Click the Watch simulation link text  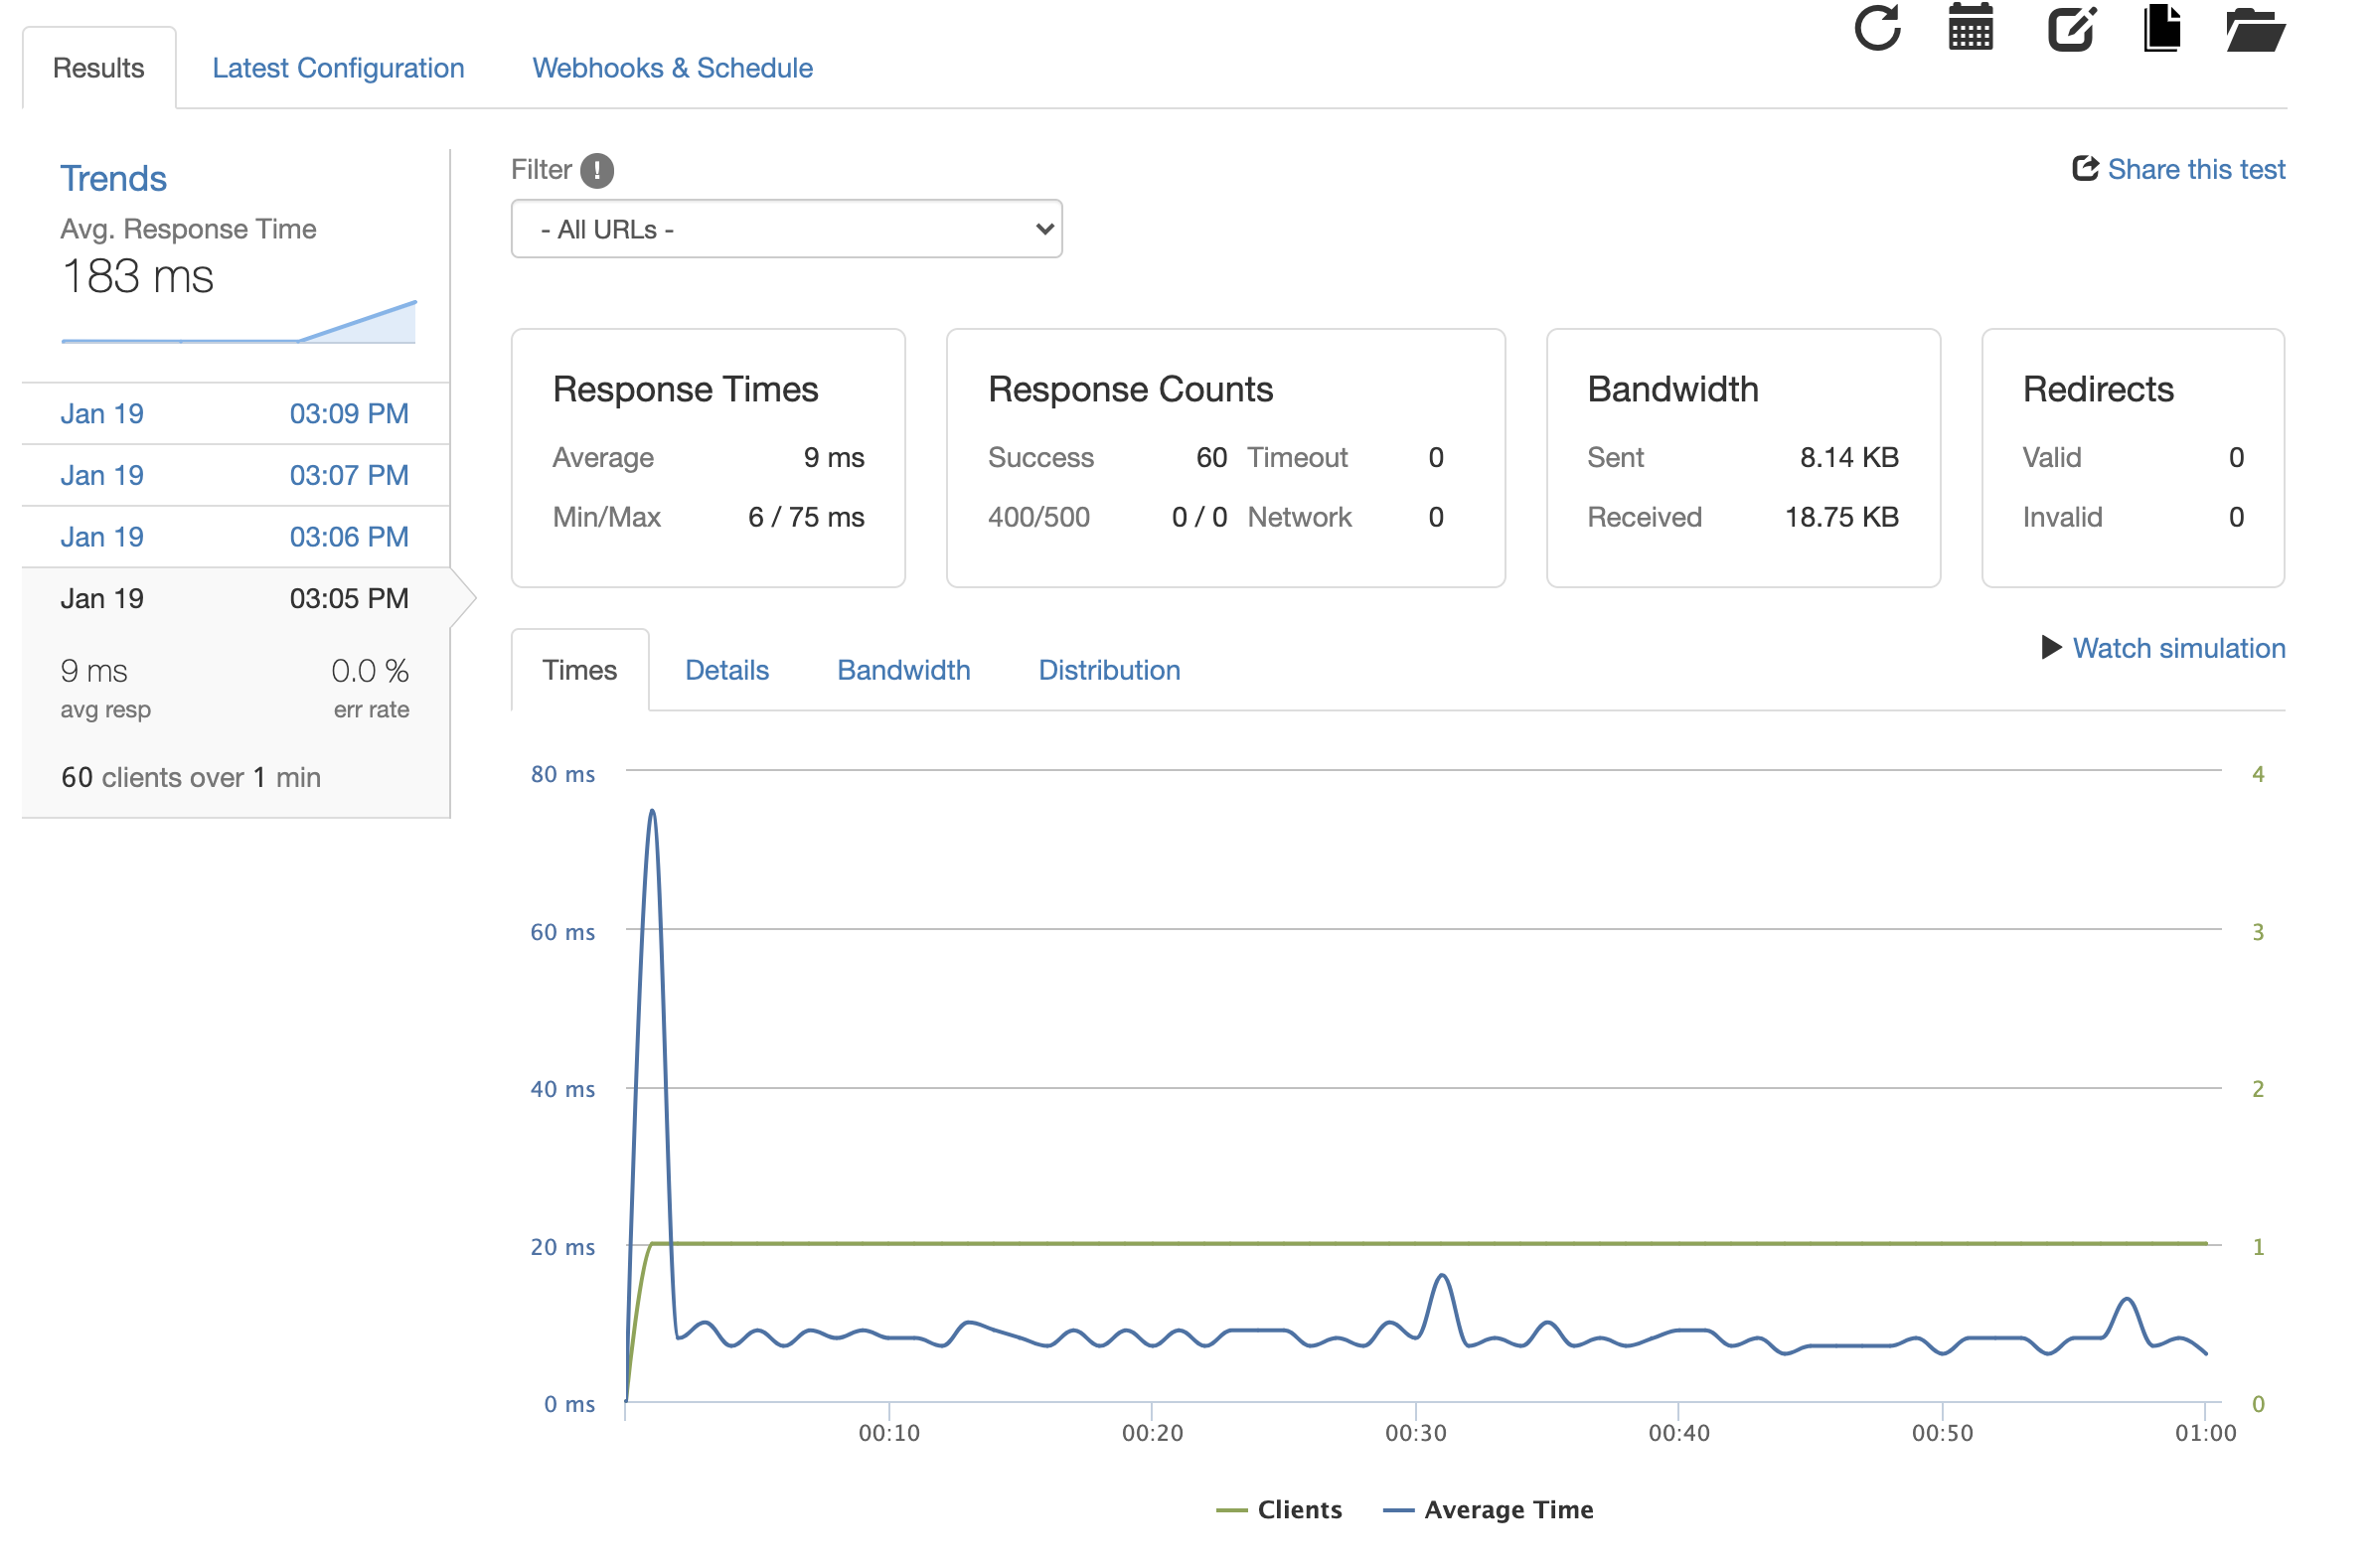coord(2178,648)
